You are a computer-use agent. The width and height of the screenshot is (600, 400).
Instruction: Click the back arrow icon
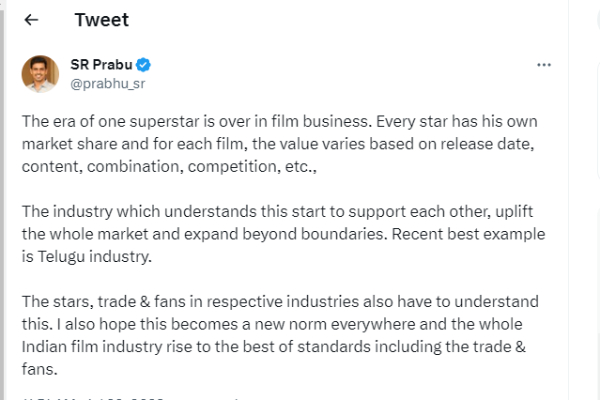tap(31, 20)
